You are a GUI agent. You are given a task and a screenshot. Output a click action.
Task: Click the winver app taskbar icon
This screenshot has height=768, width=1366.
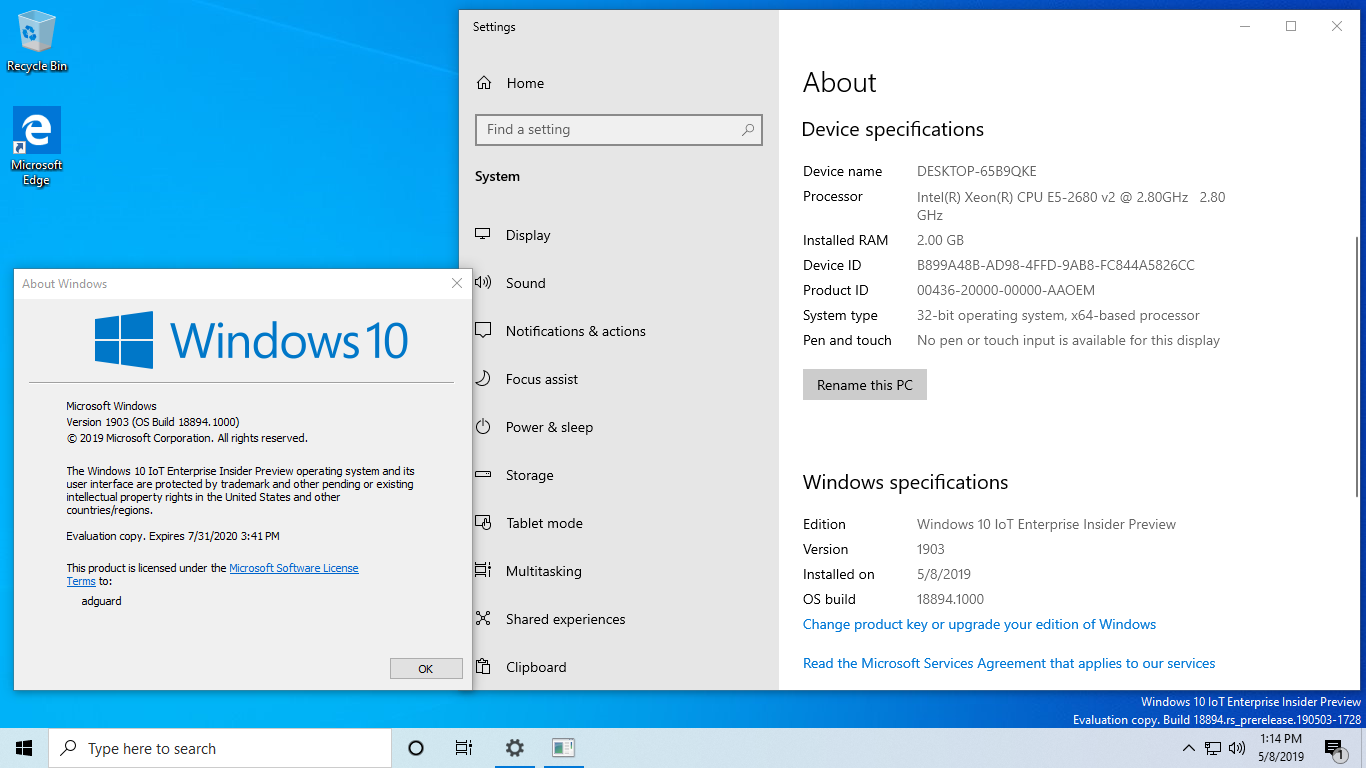coord(563,748)
